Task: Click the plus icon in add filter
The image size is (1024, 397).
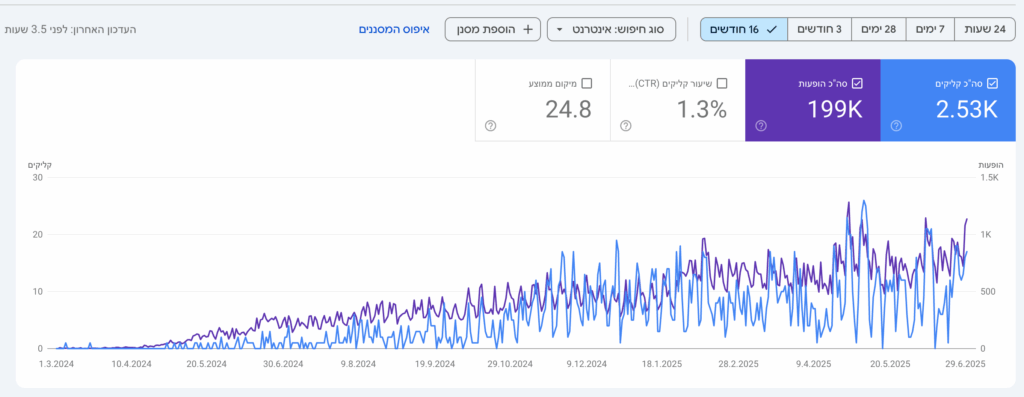Action: pos(528,29)
